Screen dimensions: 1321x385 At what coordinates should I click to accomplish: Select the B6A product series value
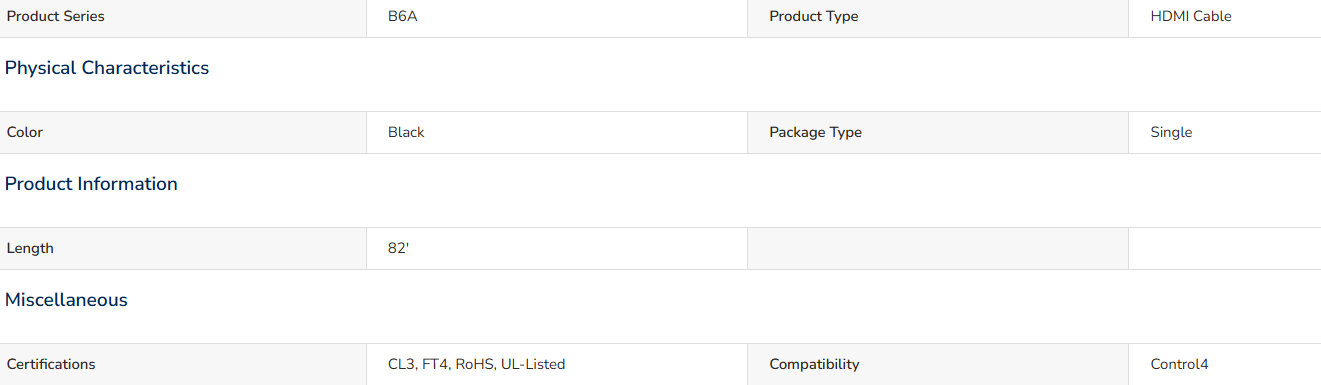click(403, 16)
